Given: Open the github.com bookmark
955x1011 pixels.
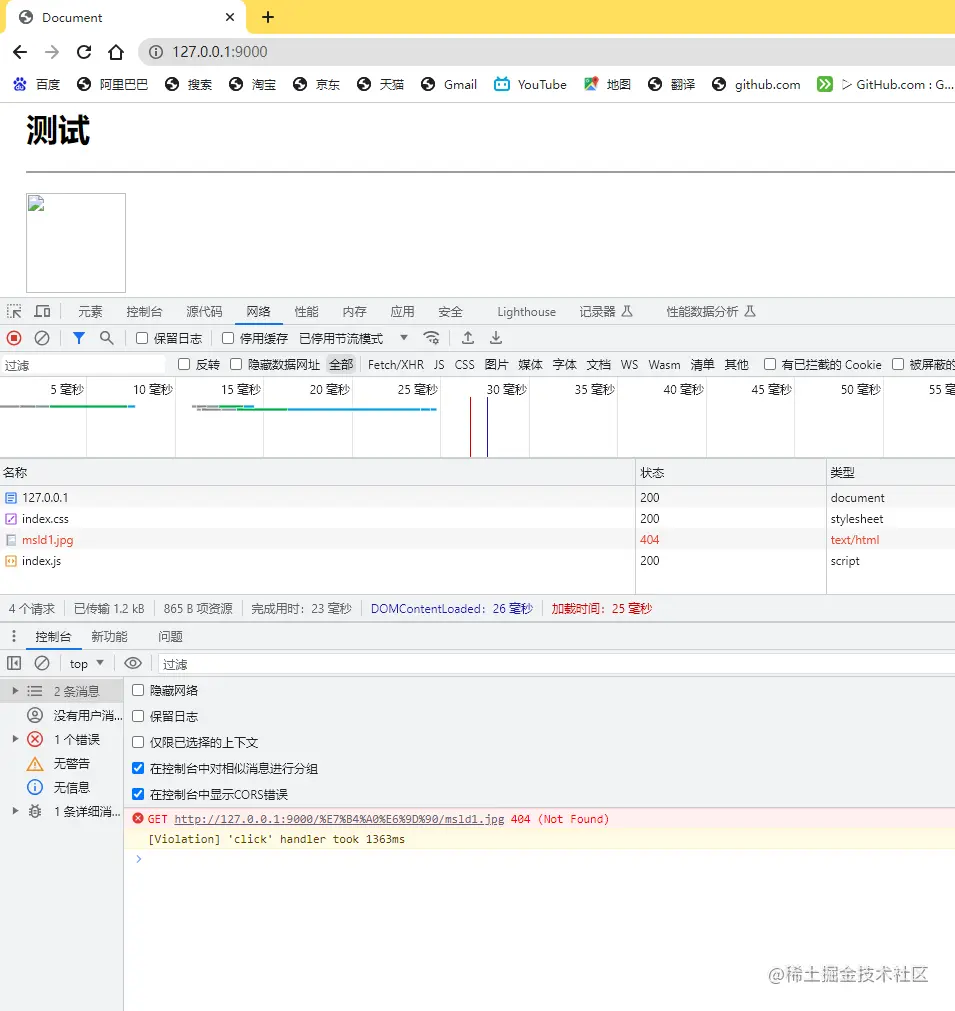Looking at the screenshot, I should 756,84.
